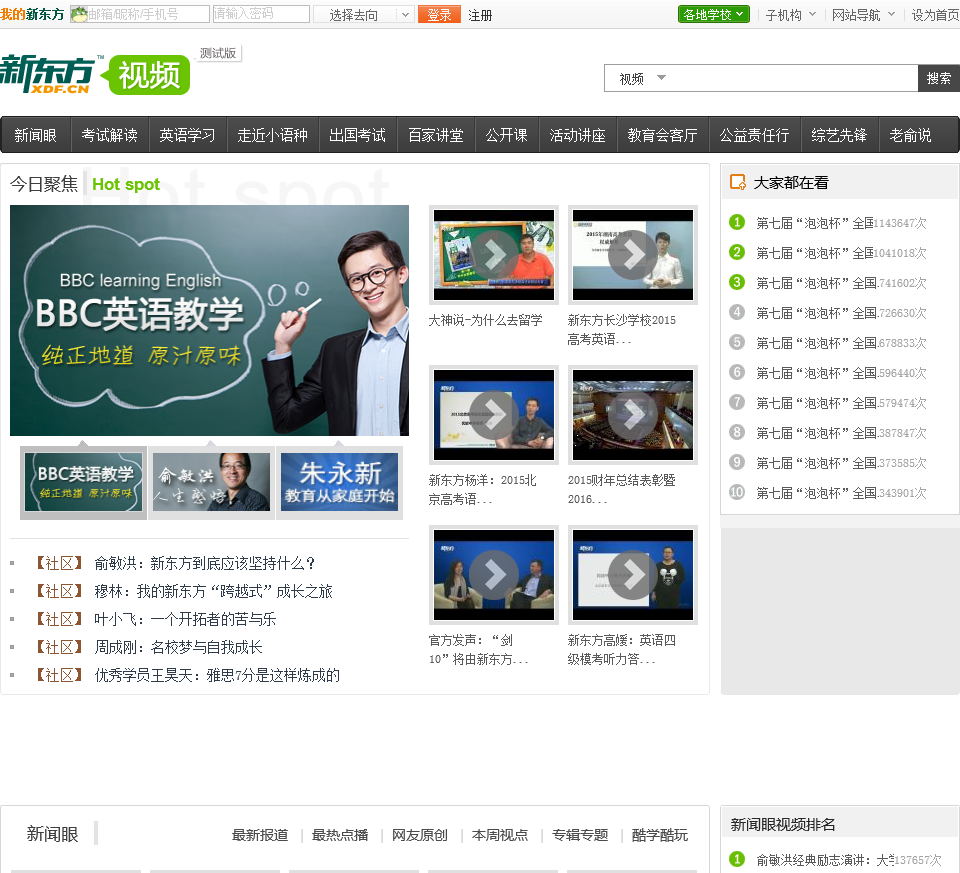Switch to 网友原创 tab
This screenshot has width=960, height=873.
point(420,835)
